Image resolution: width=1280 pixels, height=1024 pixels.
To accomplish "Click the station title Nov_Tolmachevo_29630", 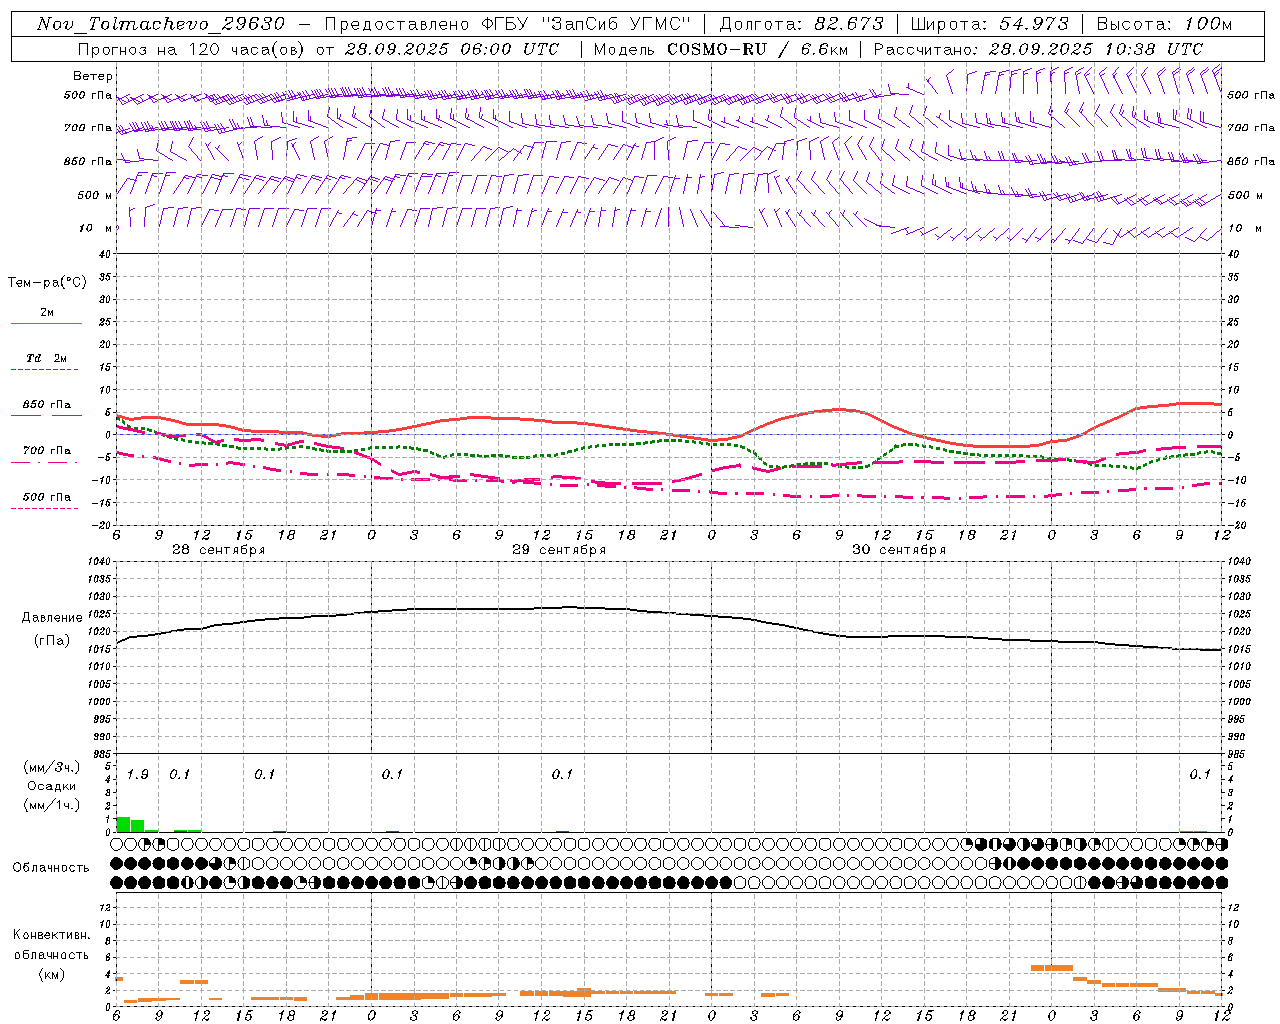I will click(160, 24).
